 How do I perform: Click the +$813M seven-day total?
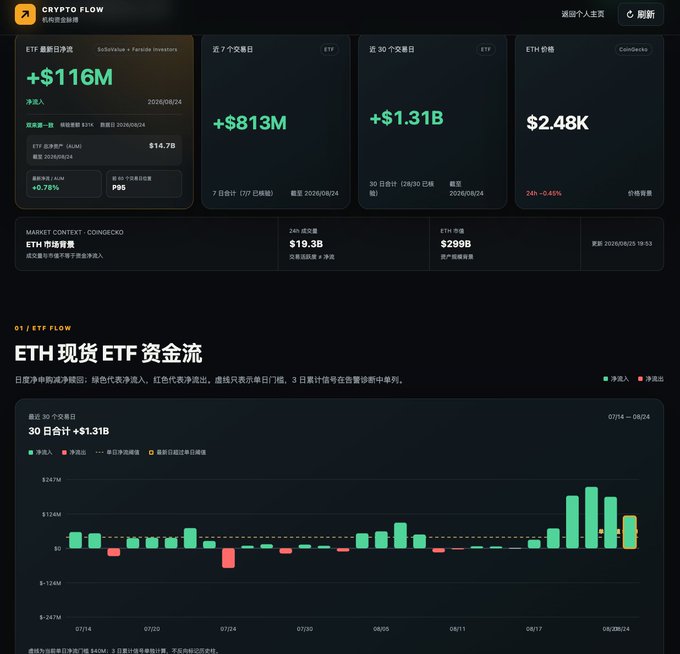click(249, 123)
